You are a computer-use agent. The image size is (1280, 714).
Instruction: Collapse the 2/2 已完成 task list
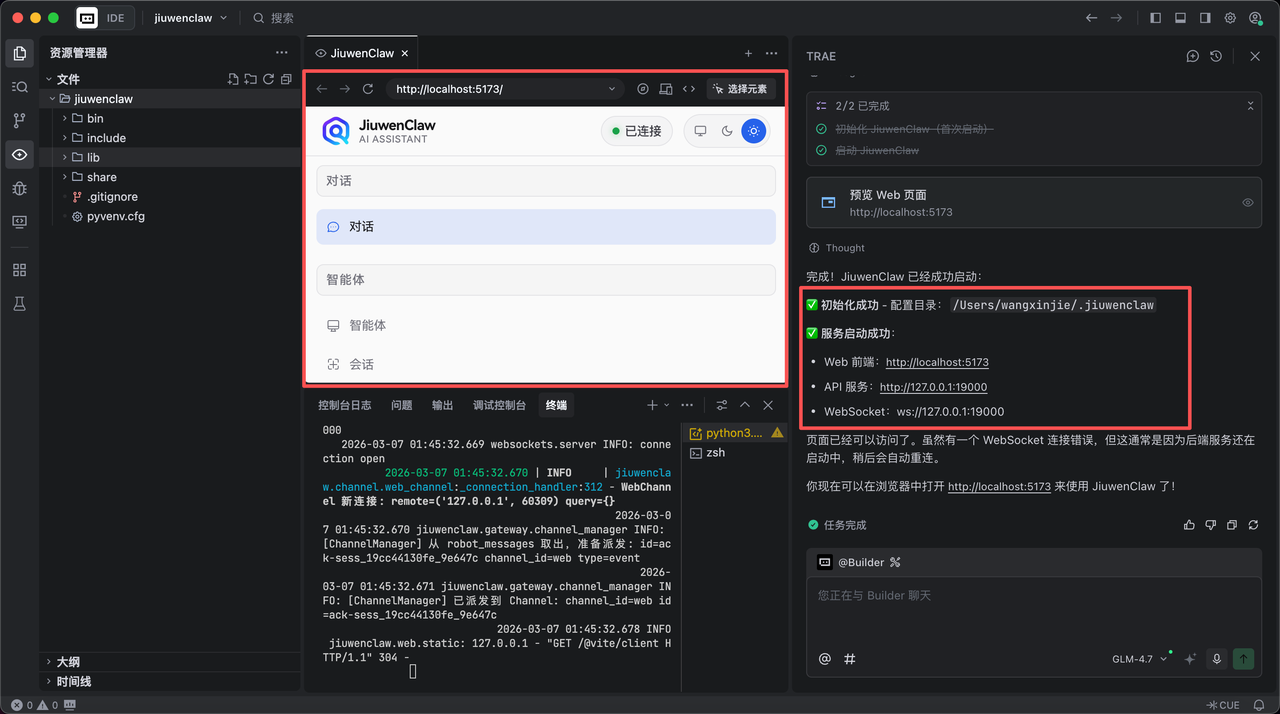[1250, 106]
